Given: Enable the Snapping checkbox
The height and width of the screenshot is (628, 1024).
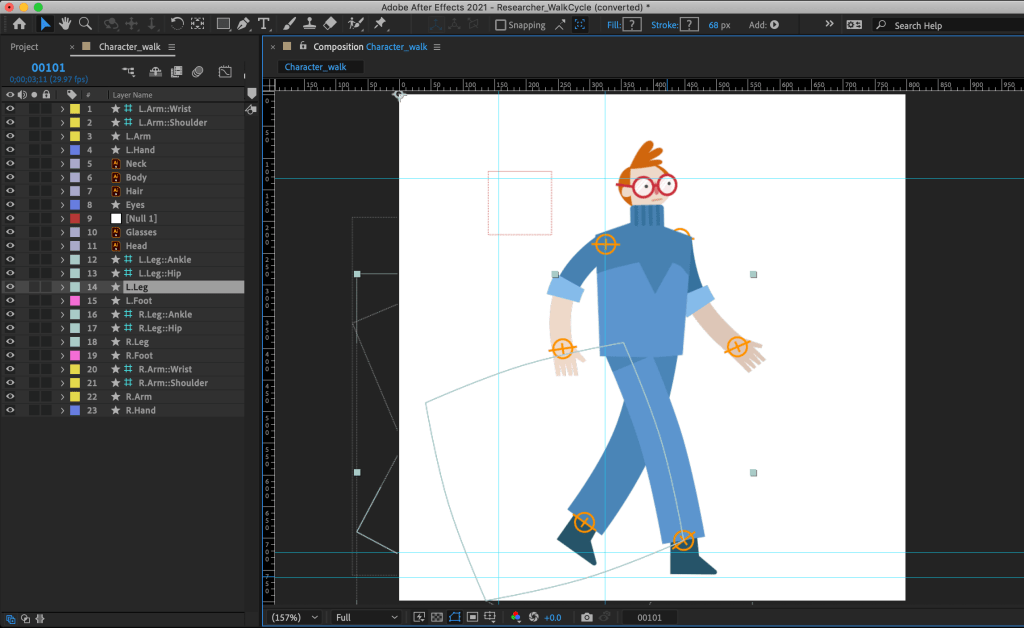Looking at the screenshot, I should tap(501, 25).
